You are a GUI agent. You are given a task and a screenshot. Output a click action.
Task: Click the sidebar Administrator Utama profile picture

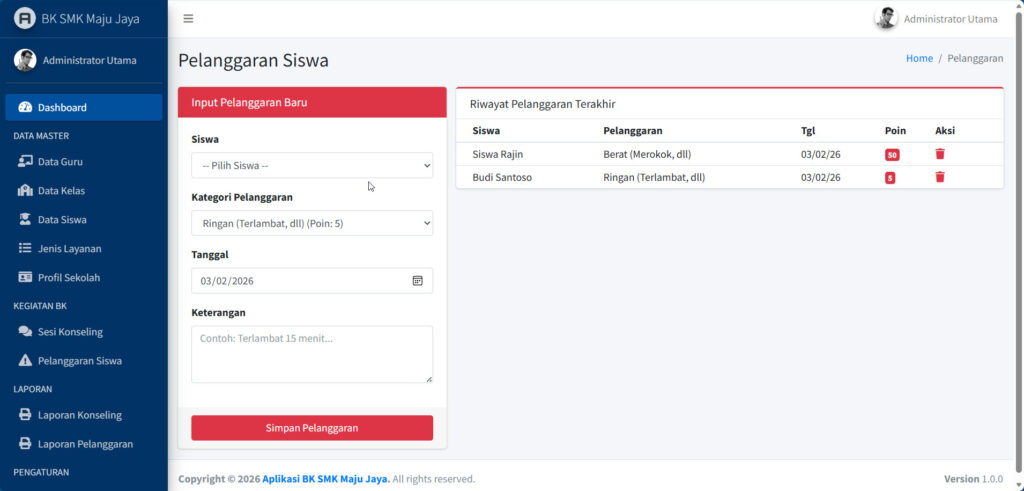pyautogui.click(x=25, y=60)
